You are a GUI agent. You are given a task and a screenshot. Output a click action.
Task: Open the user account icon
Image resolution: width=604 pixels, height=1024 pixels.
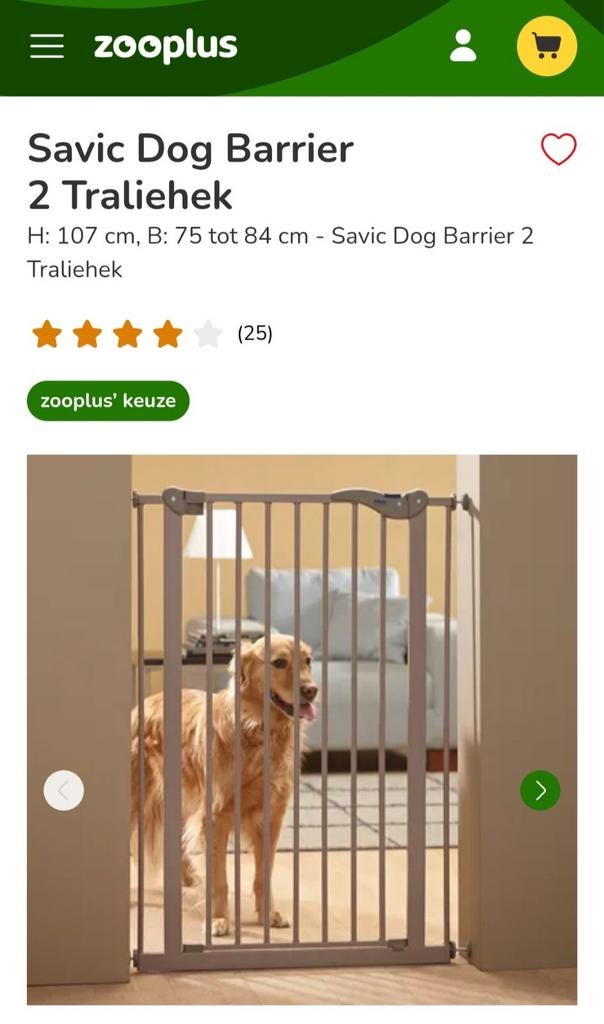click(463, 46)
